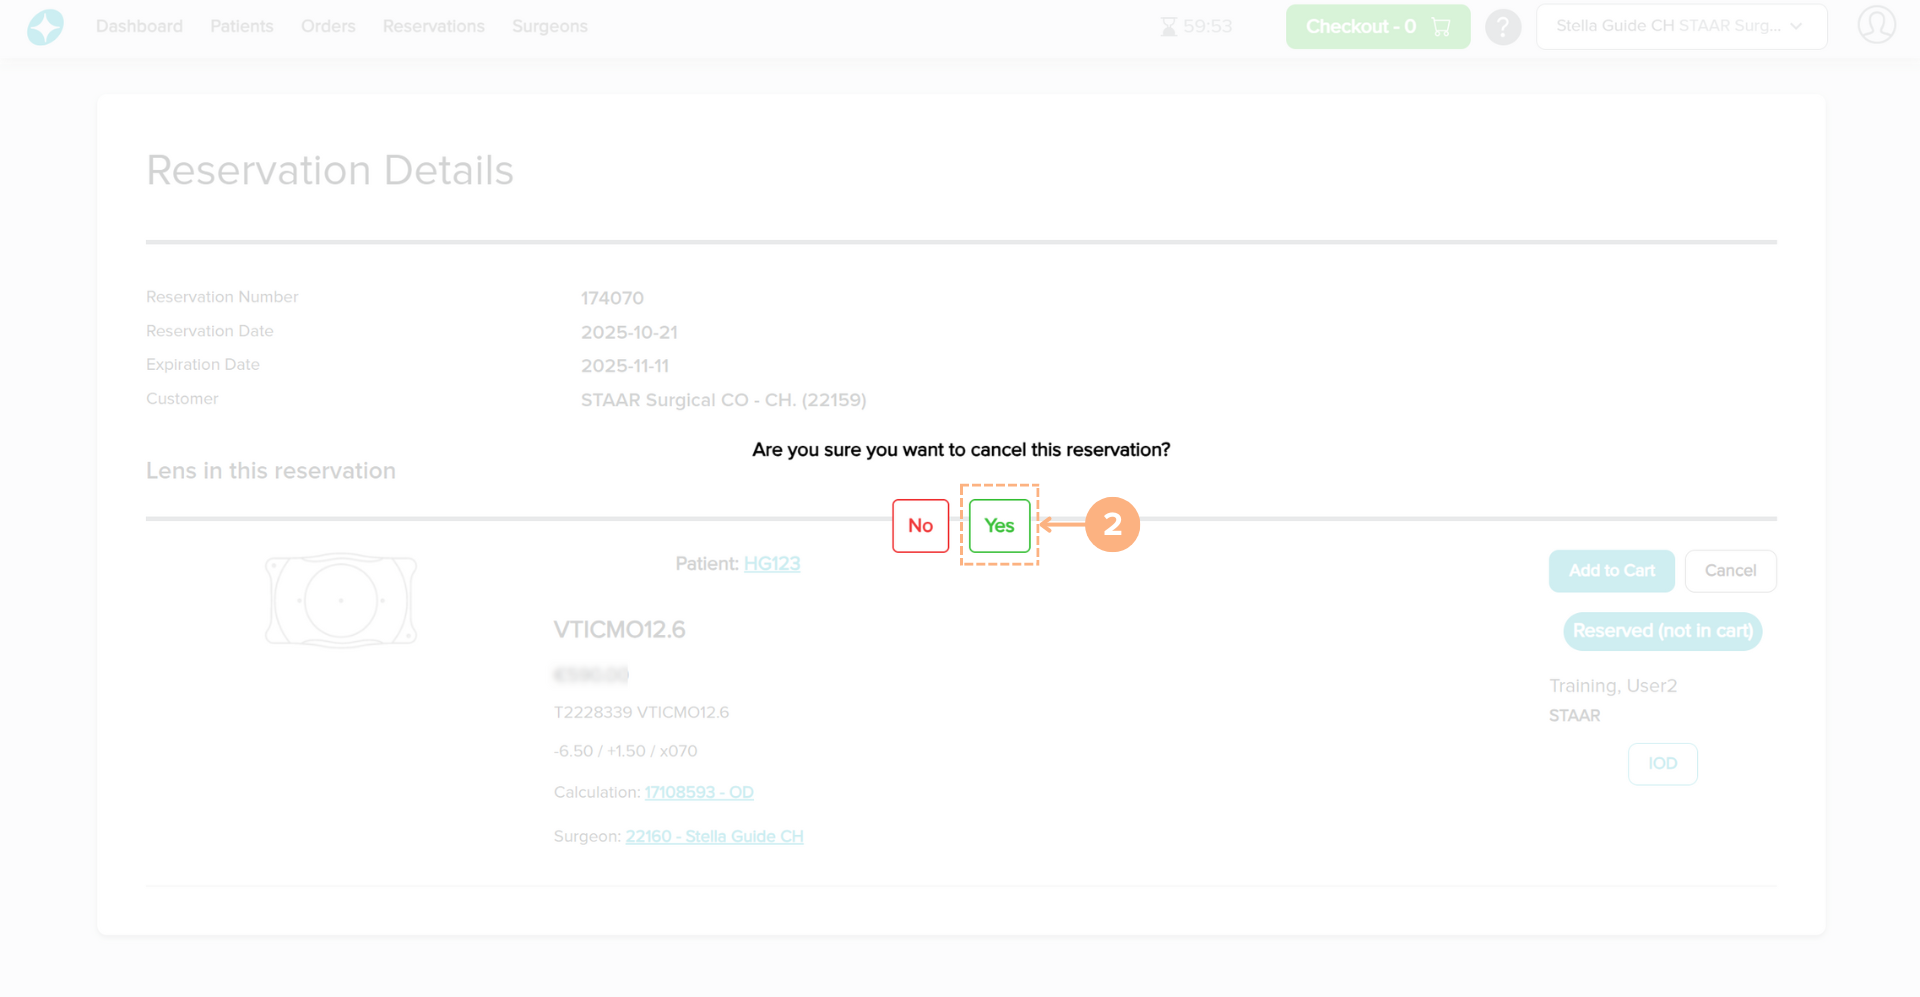Go to the Patients page
This screenshot has height=997, width=1920.
point(241,27)
